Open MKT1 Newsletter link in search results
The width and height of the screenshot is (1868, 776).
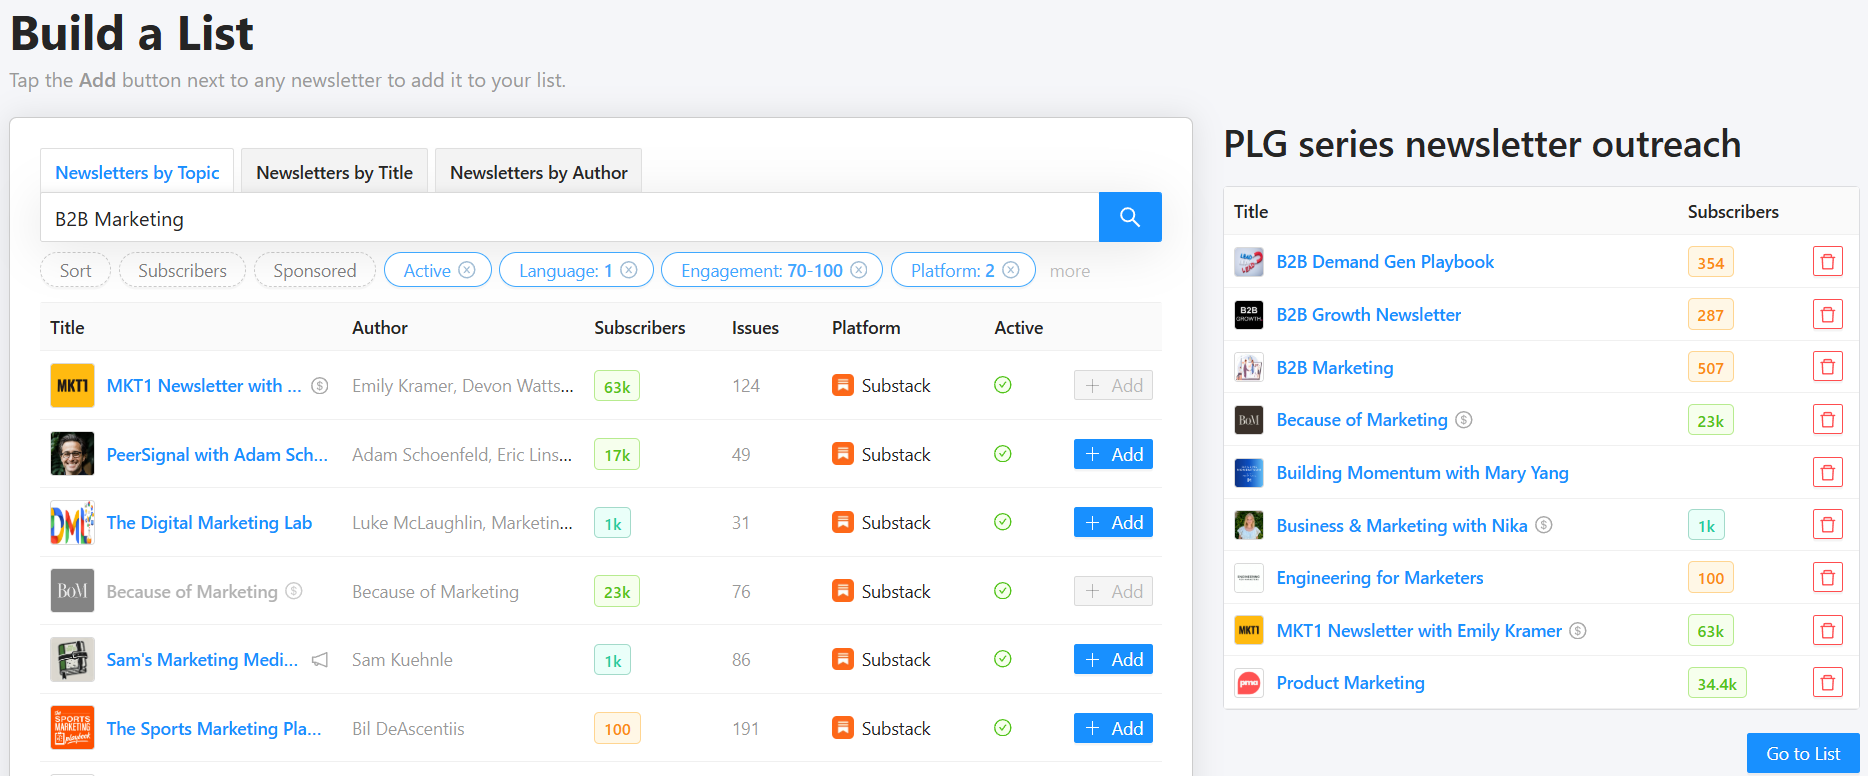(x=204, y=386)
